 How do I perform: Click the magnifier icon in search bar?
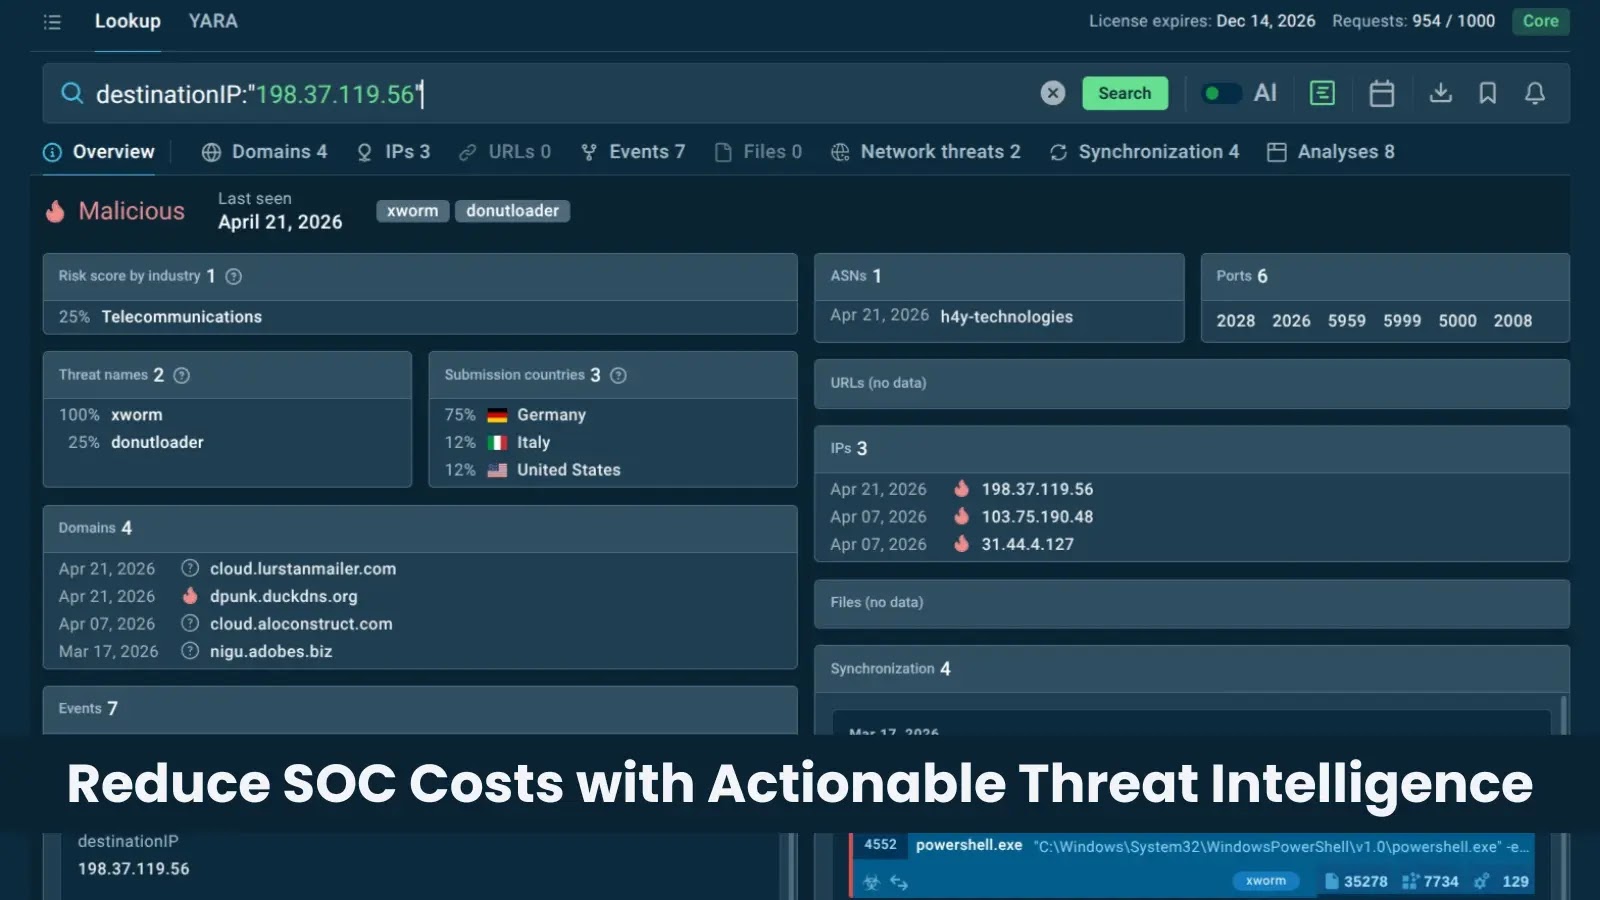point(72,93)
